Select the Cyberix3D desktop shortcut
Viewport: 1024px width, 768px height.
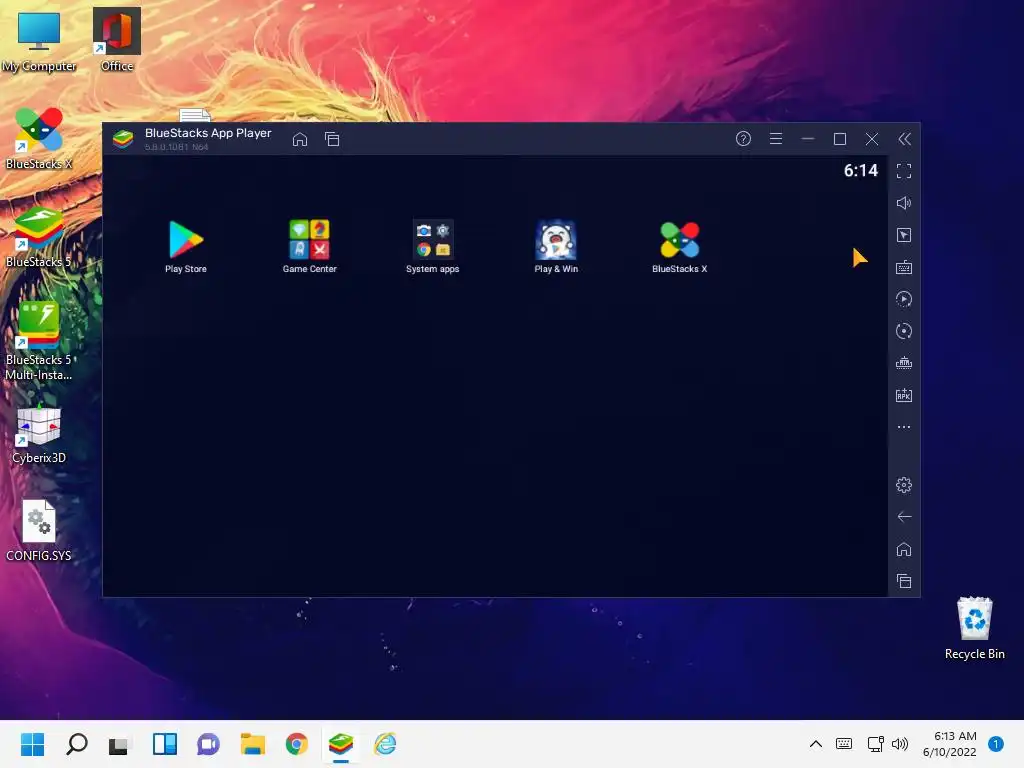click(x=39, y=434)
